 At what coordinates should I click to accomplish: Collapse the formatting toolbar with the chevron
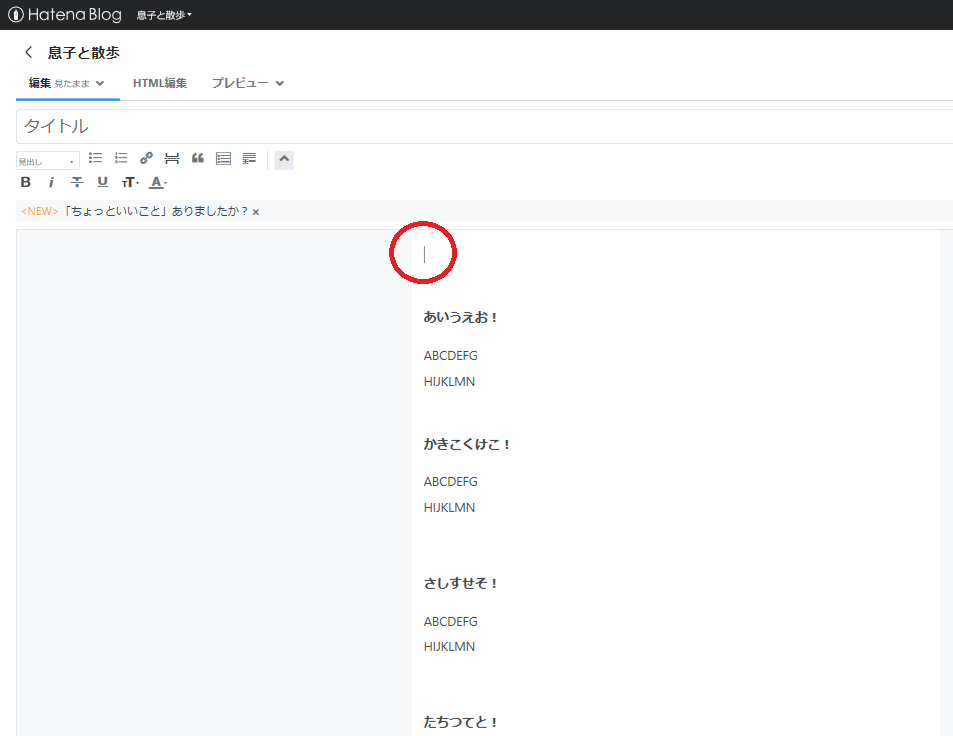pyautogui.click(x=283, y=160)
